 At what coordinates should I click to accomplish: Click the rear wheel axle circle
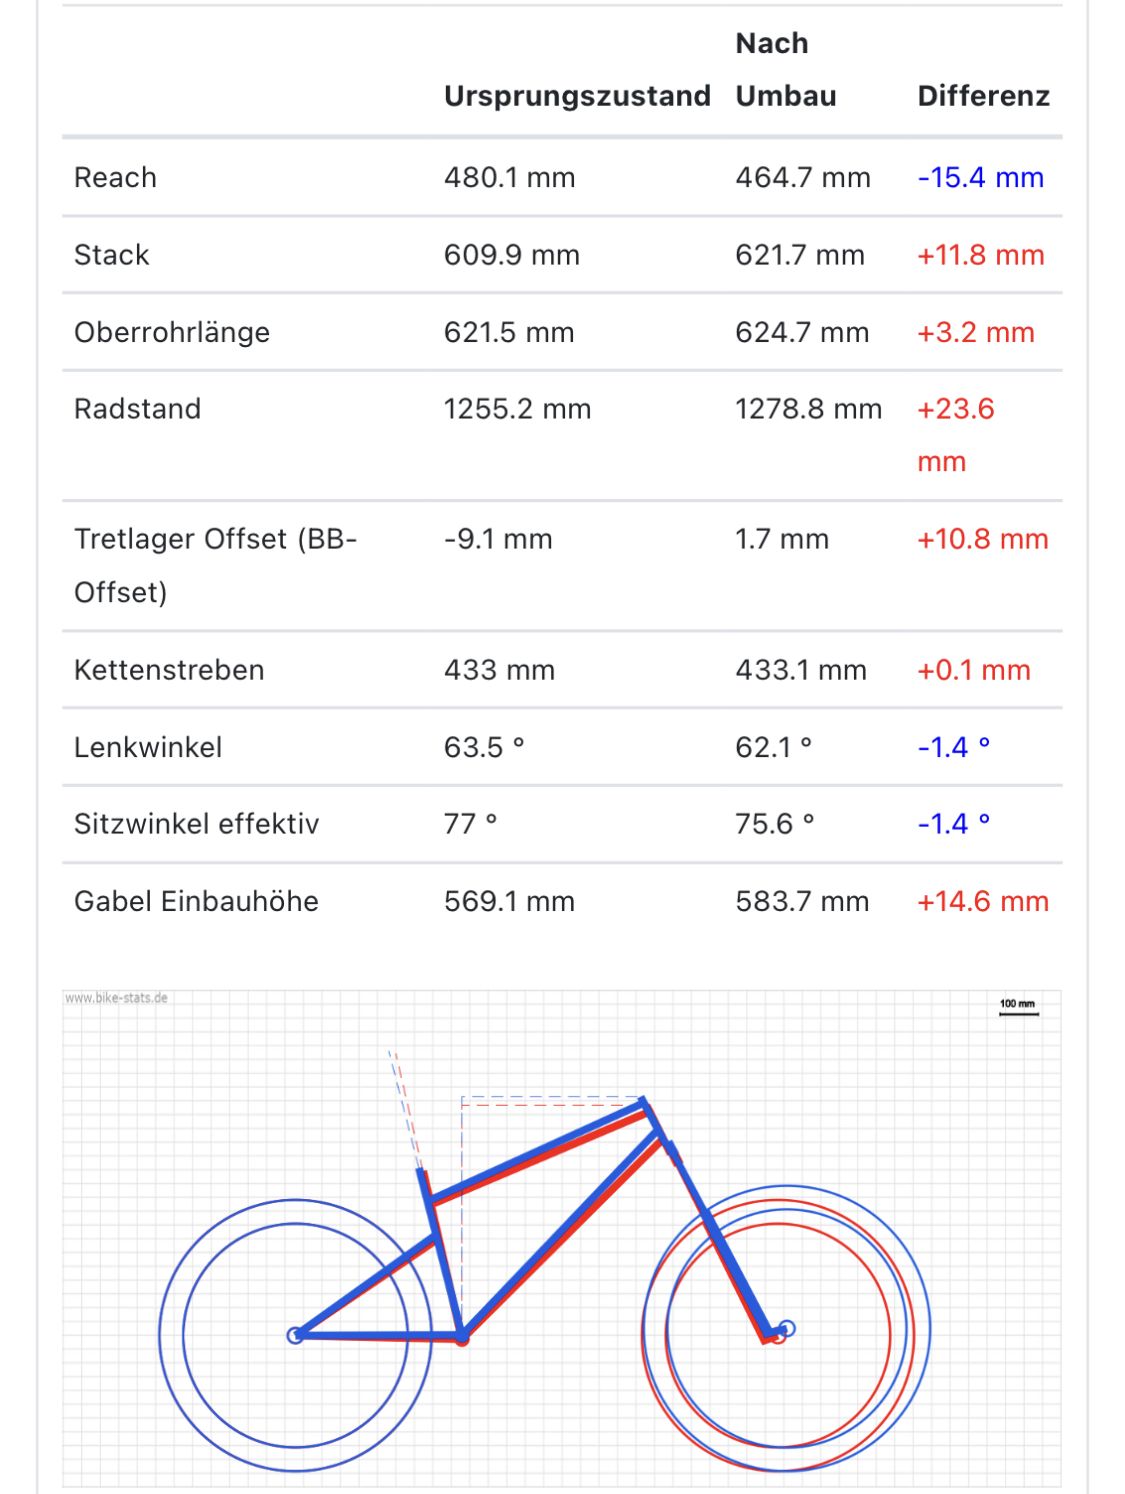coord(295,1335)
